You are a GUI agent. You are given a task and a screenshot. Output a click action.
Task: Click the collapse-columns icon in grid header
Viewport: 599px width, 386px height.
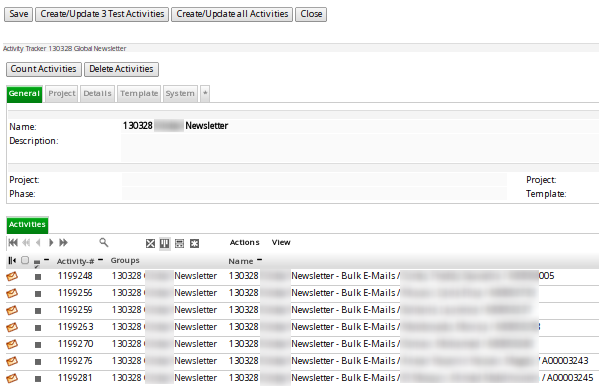point(12,261)
